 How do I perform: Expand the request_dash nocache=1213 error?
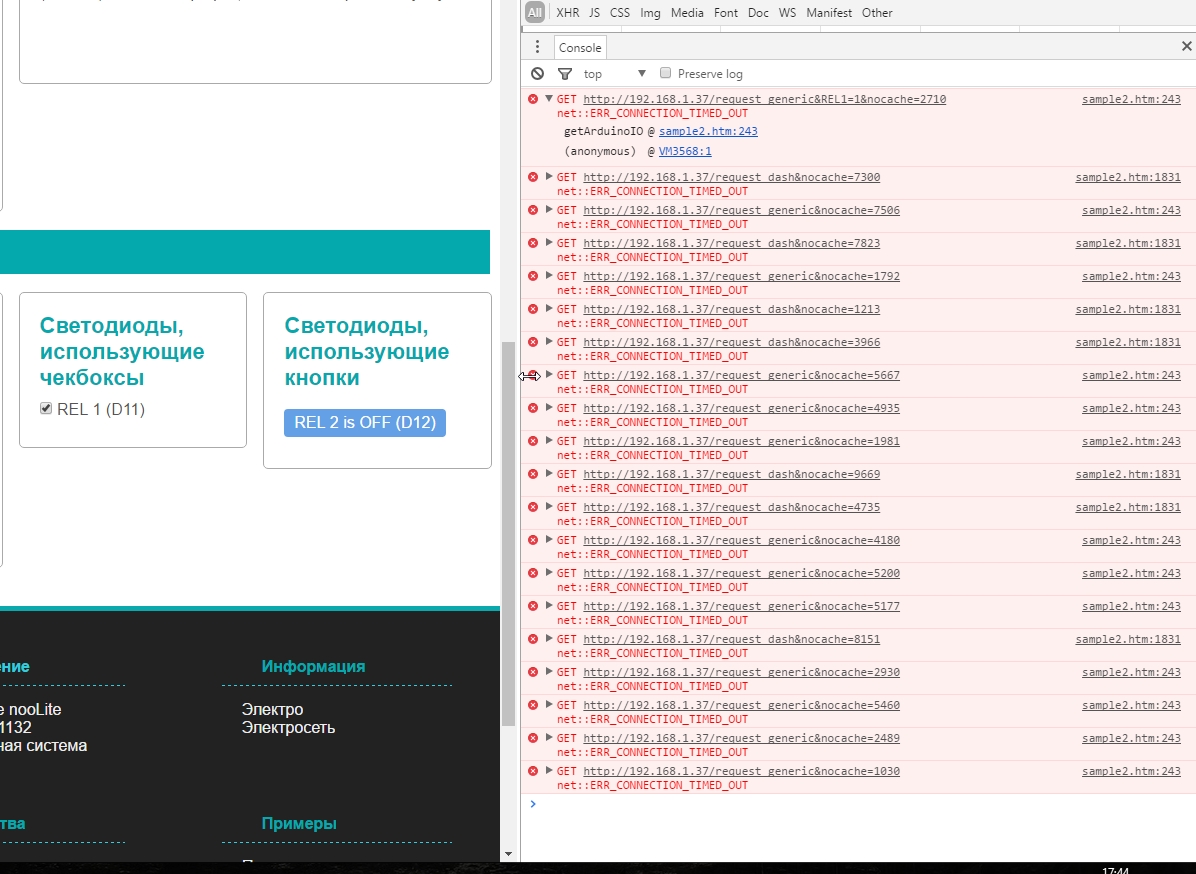(548, 308)
